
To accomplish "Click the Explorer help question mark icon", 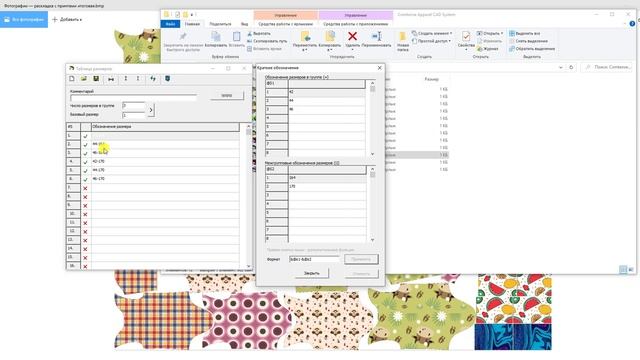I will (632, 24).
